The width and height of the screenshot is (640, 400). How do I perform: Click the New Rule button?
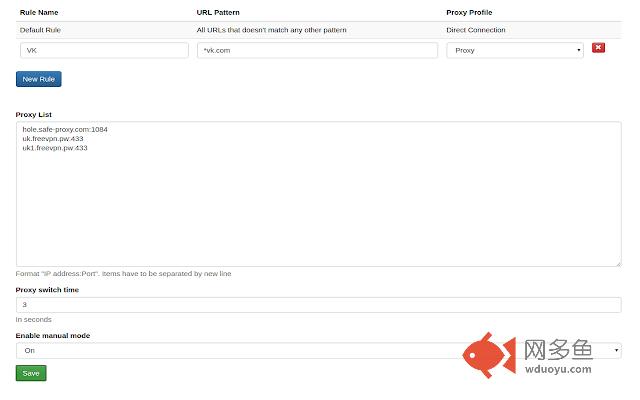tap(38, 79)
